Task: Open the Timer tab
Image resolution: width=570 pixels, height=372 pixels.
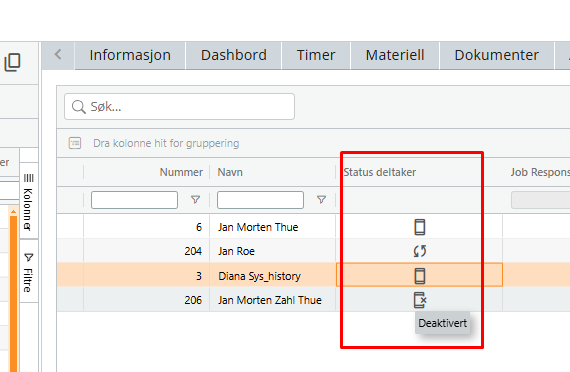Action: (316, 55)
